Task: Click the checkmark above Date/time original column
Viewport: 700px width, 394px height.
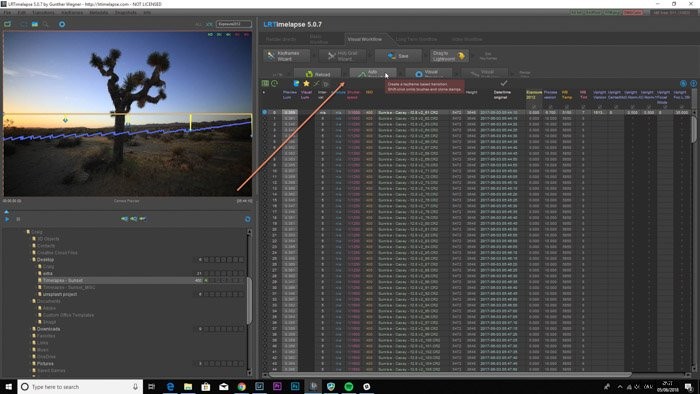Action: coord(504,83)
